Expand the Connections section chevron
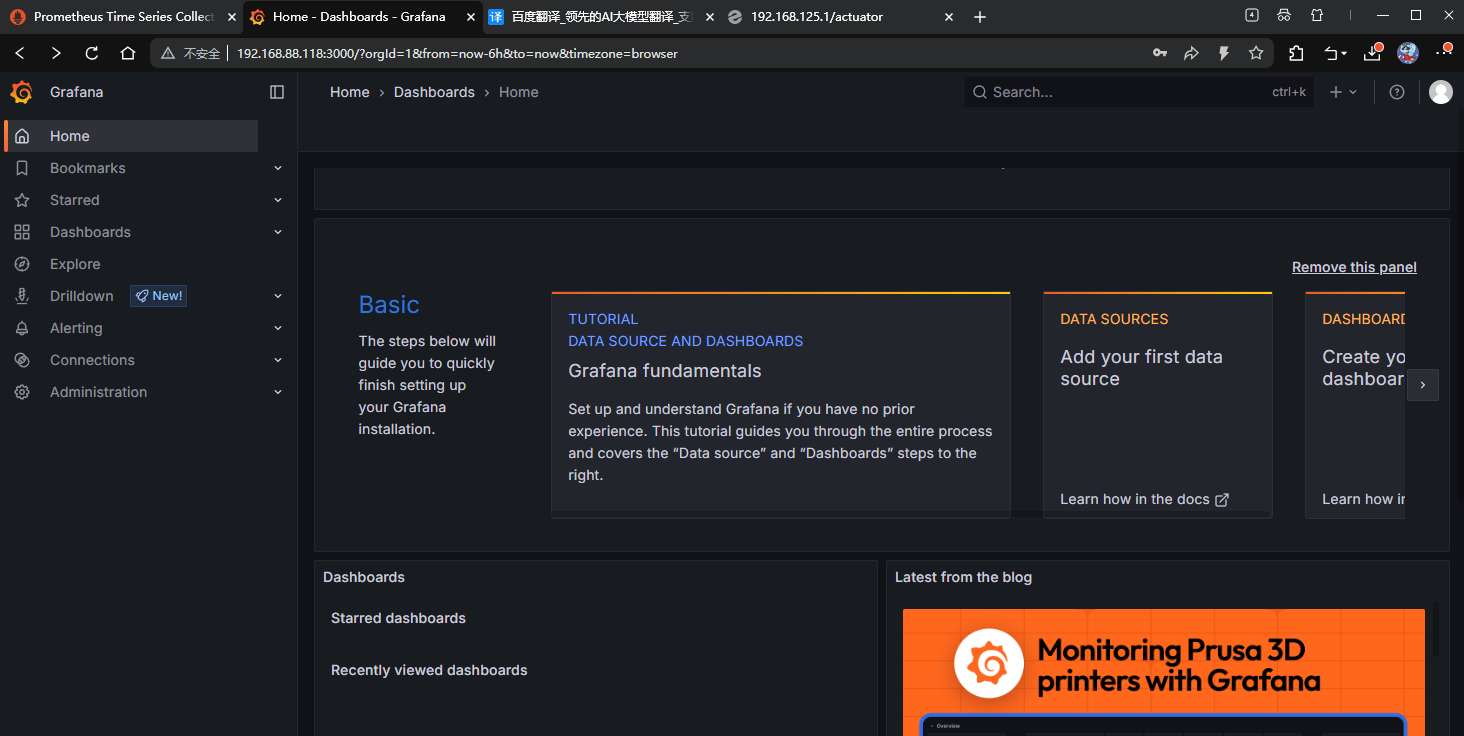1464x736 pixels. 278,360
